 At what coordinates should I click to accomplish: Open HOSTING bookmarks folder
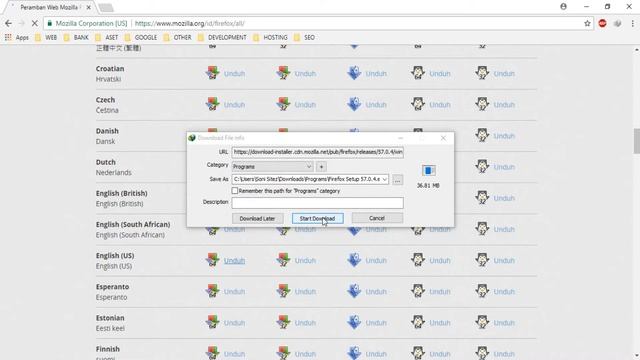pyautogui.click(x=271, y=37)
